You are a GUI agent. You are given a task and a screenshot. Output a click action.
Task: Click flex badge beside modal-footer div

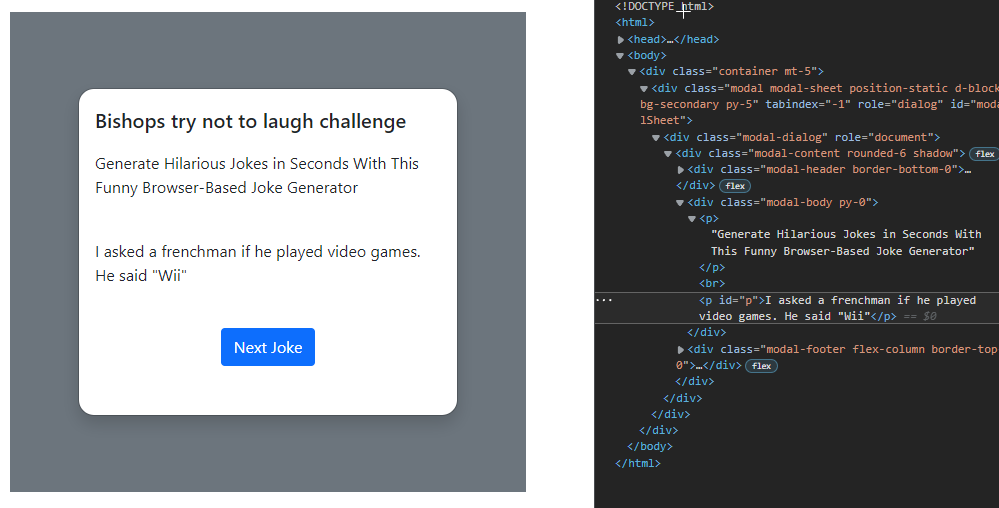point(761,366)
